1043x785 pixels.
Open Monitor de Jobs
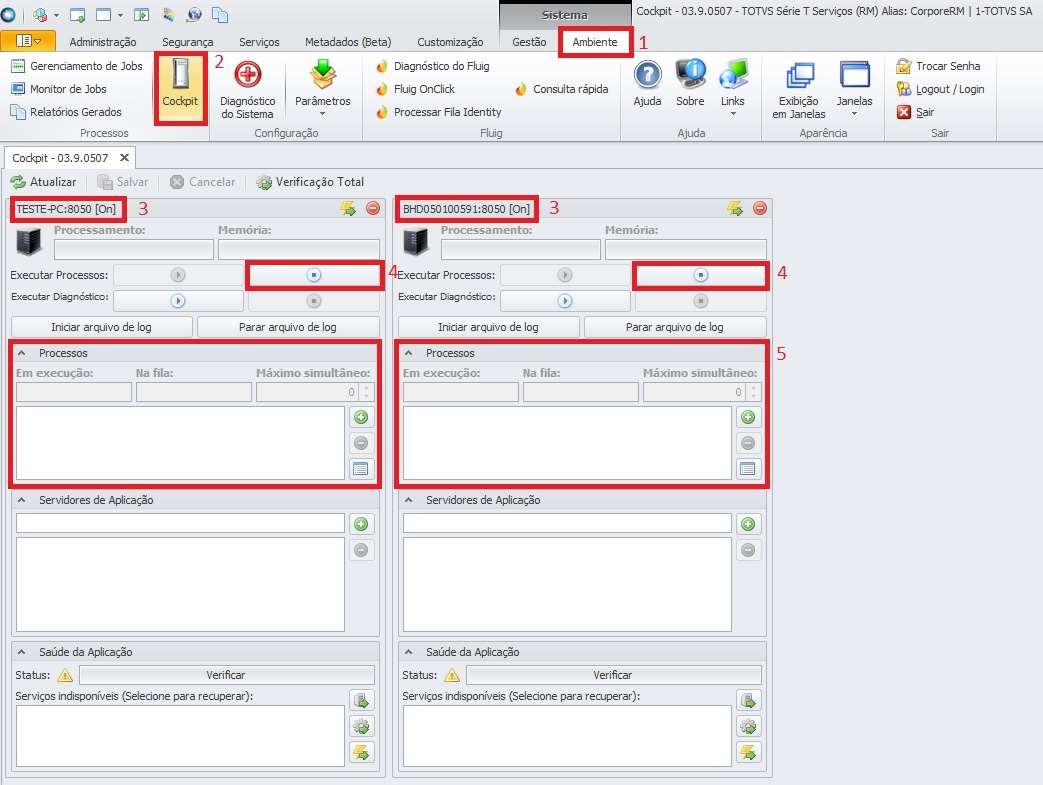[59, 88]
